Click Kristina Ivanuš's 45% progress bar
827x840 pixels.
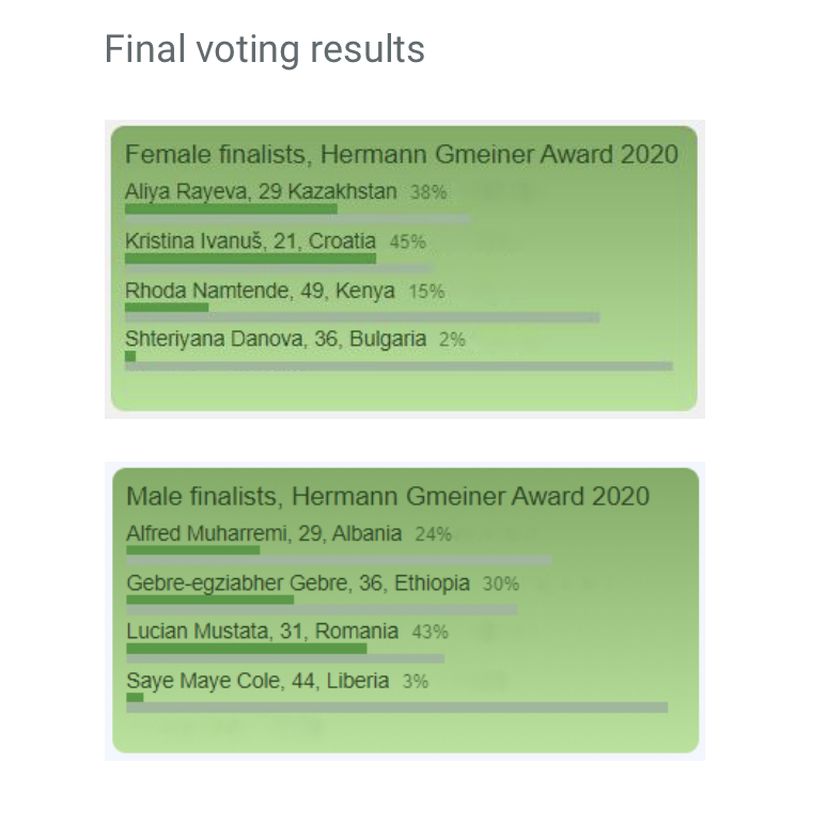coord(250,258)
